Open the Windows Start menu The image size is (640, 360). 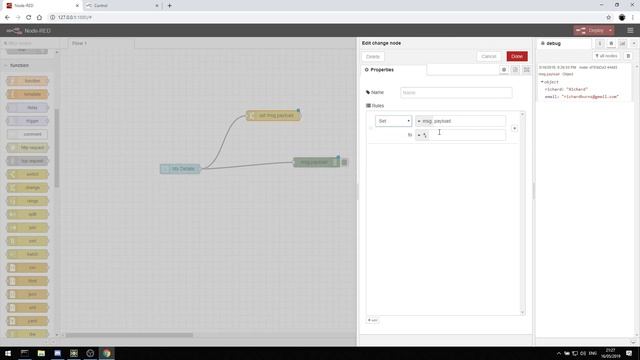(x=8, y=353)
